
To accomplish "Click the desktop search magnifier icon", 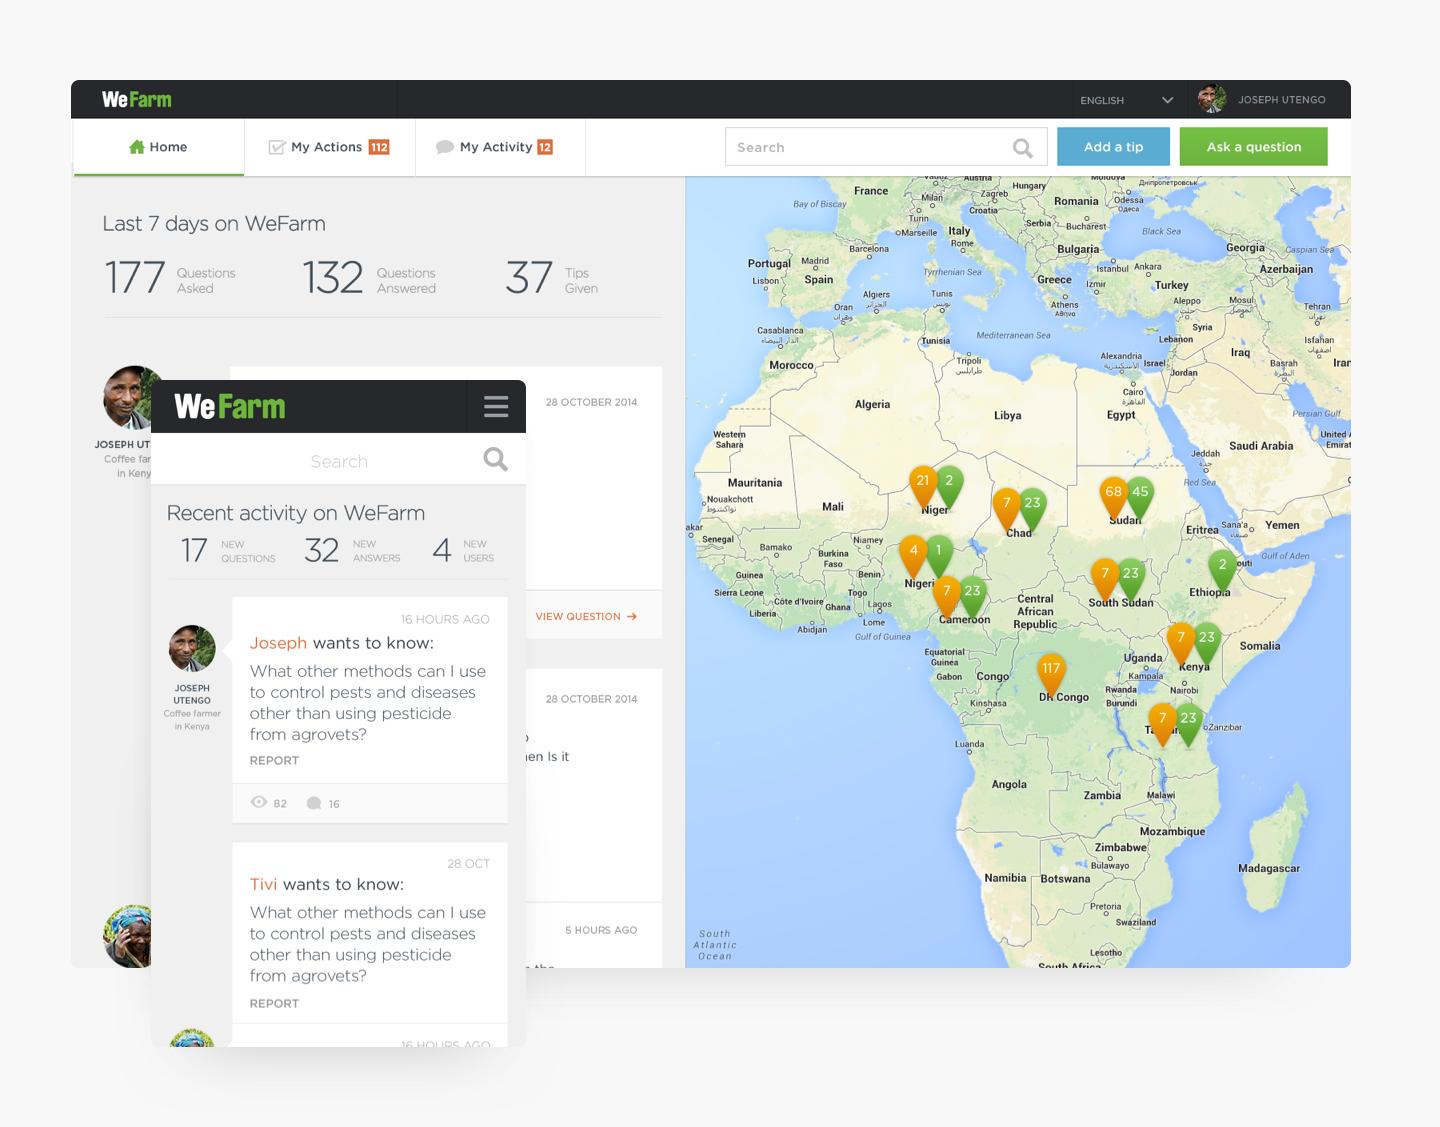I will (x=1022, y=148).
